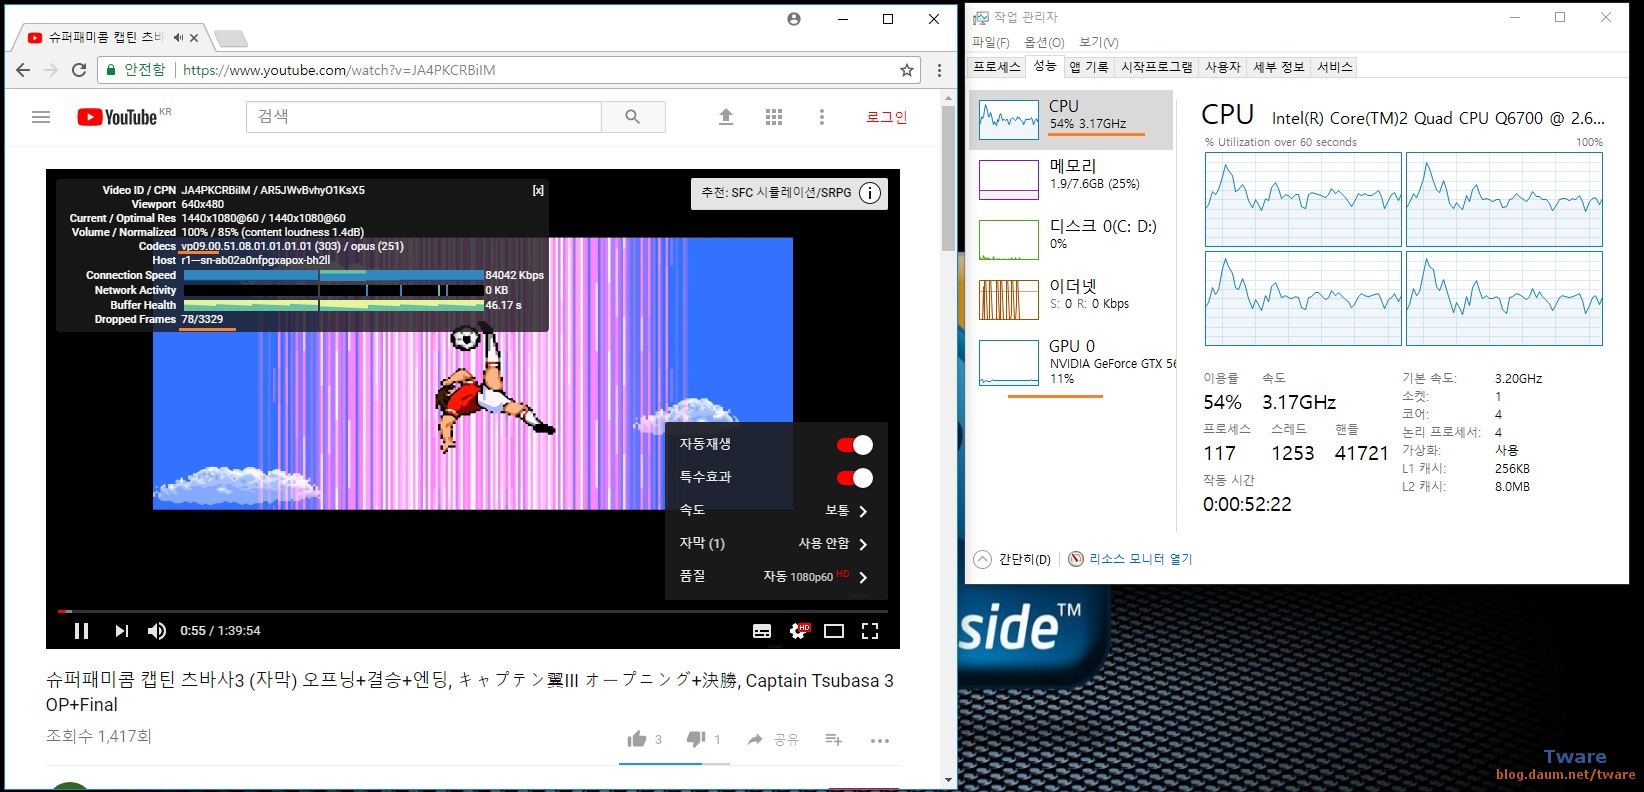Close the YouTube browser tab
The image size is (1644, 792).
tap(194, 38)
